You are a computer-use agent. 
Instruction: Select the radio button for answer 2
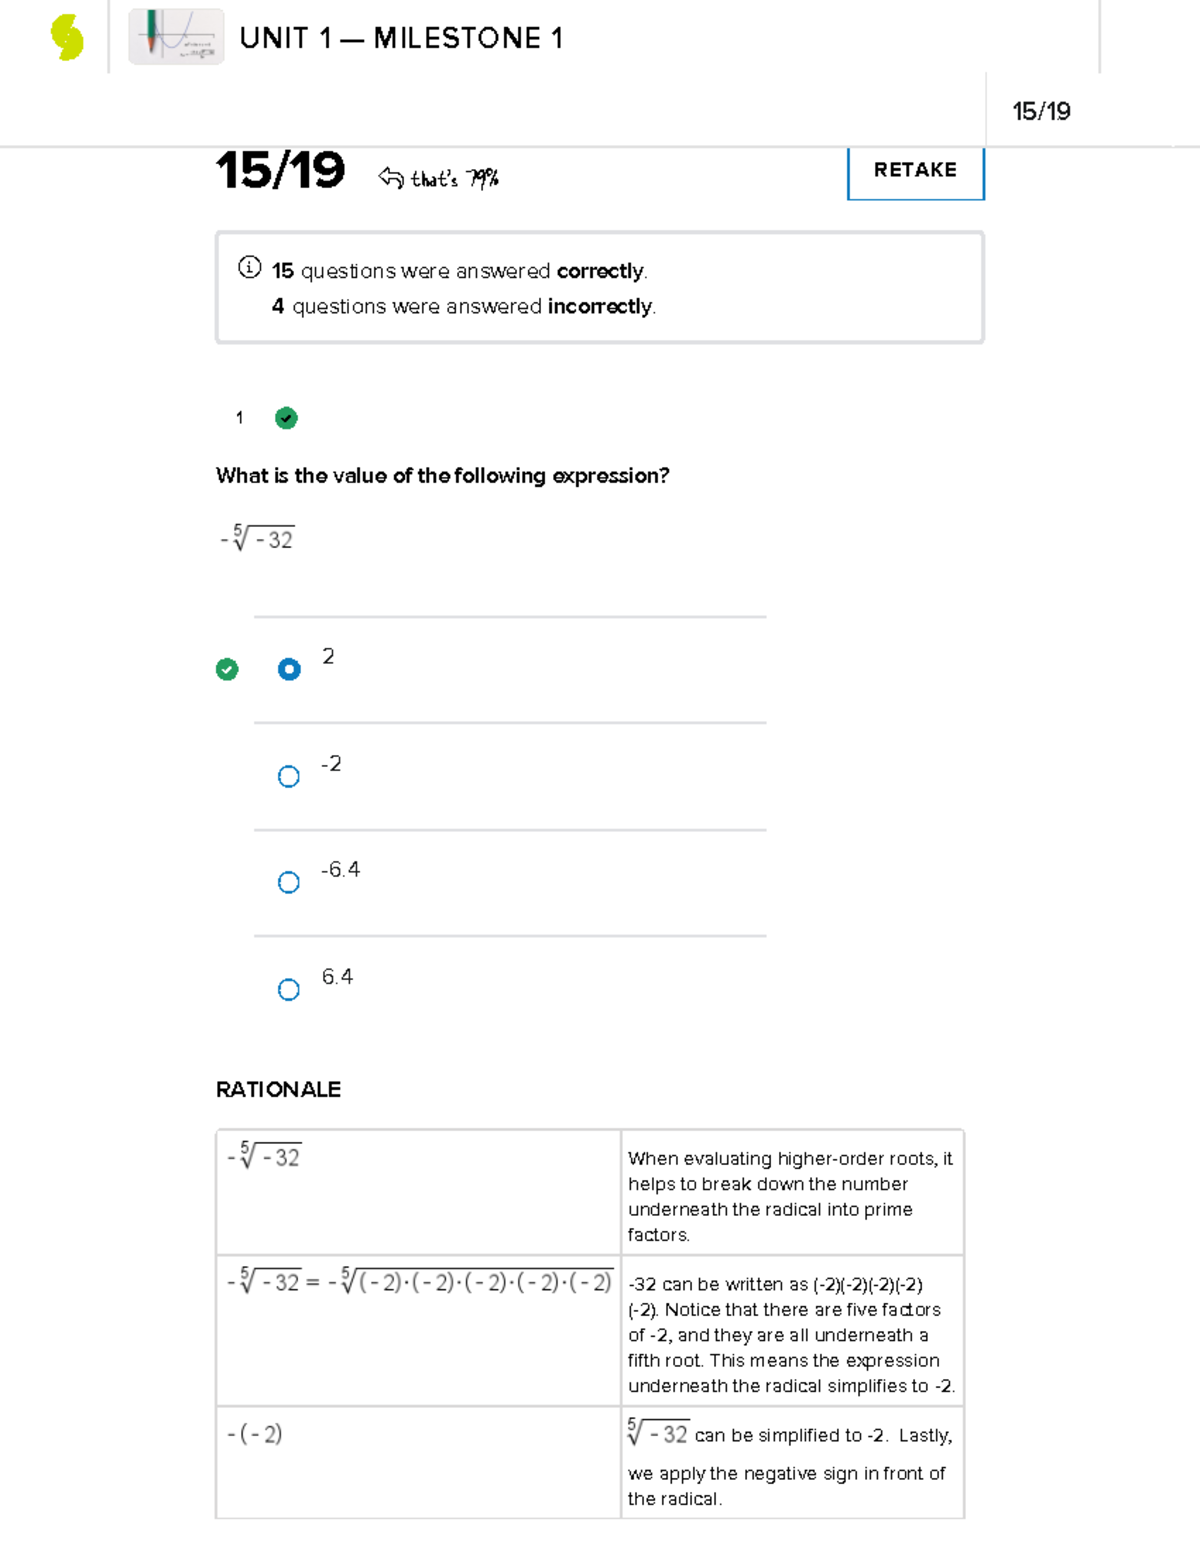289,669
